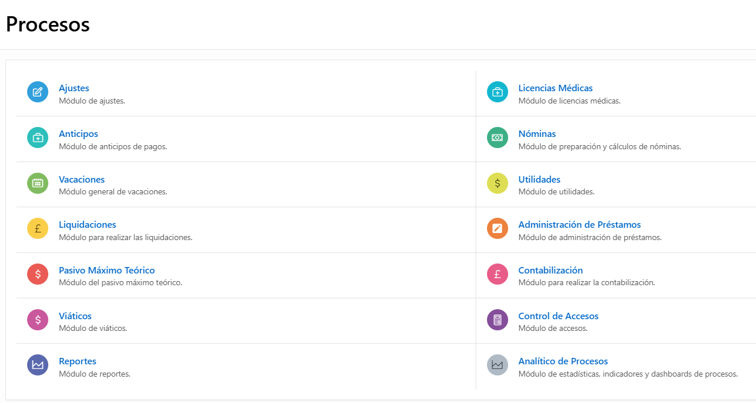This screenshot has height=403, width=756.
Task: Click the pink Contabilización icon
Action: click(497, 274)
